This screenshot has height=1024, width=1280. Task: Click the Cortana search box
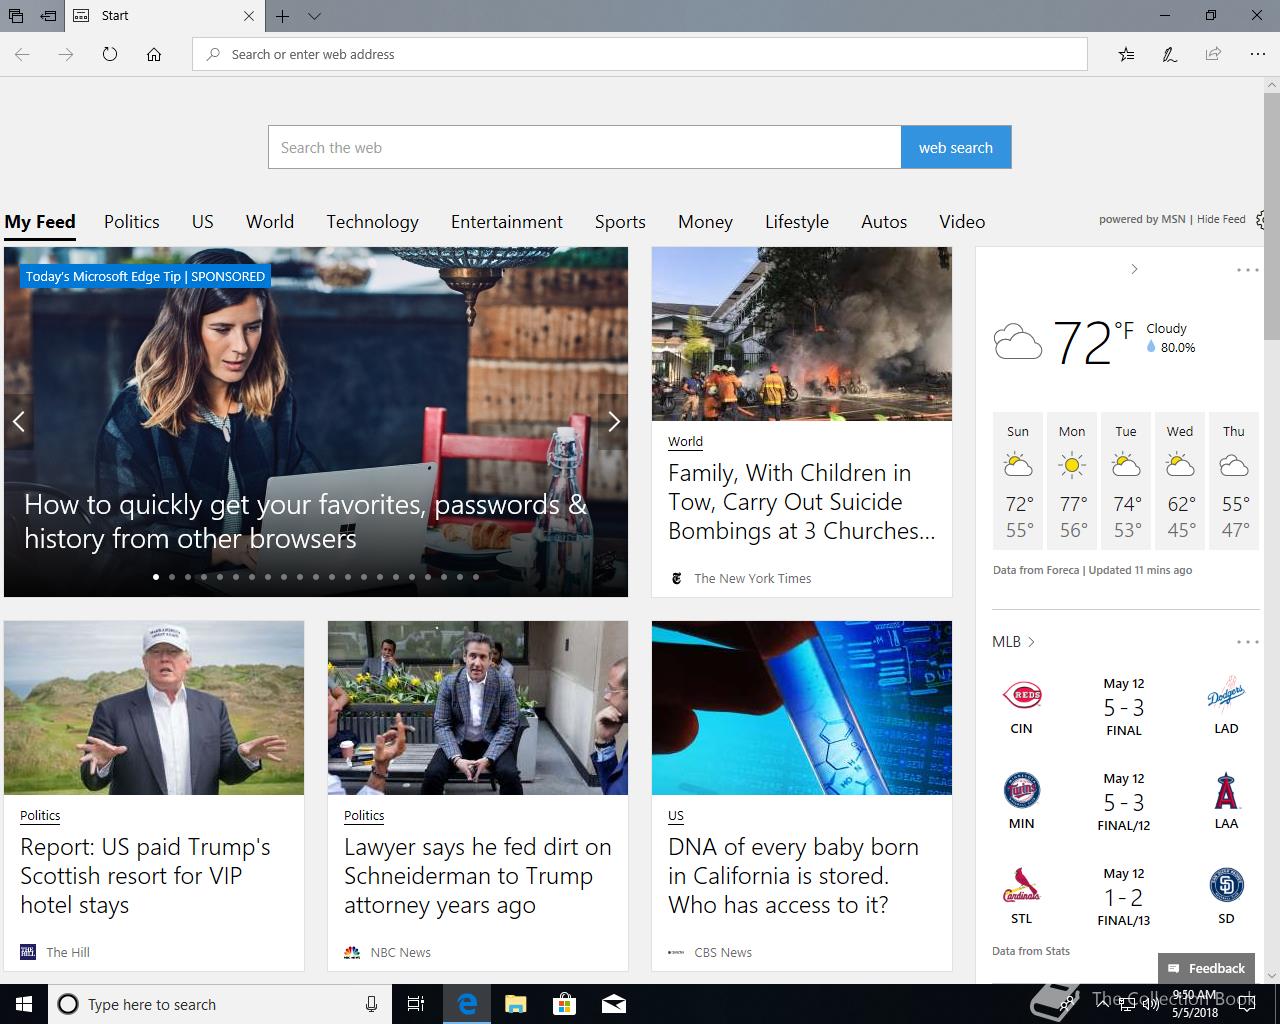pyautogui.click(x=220, y=1004)
